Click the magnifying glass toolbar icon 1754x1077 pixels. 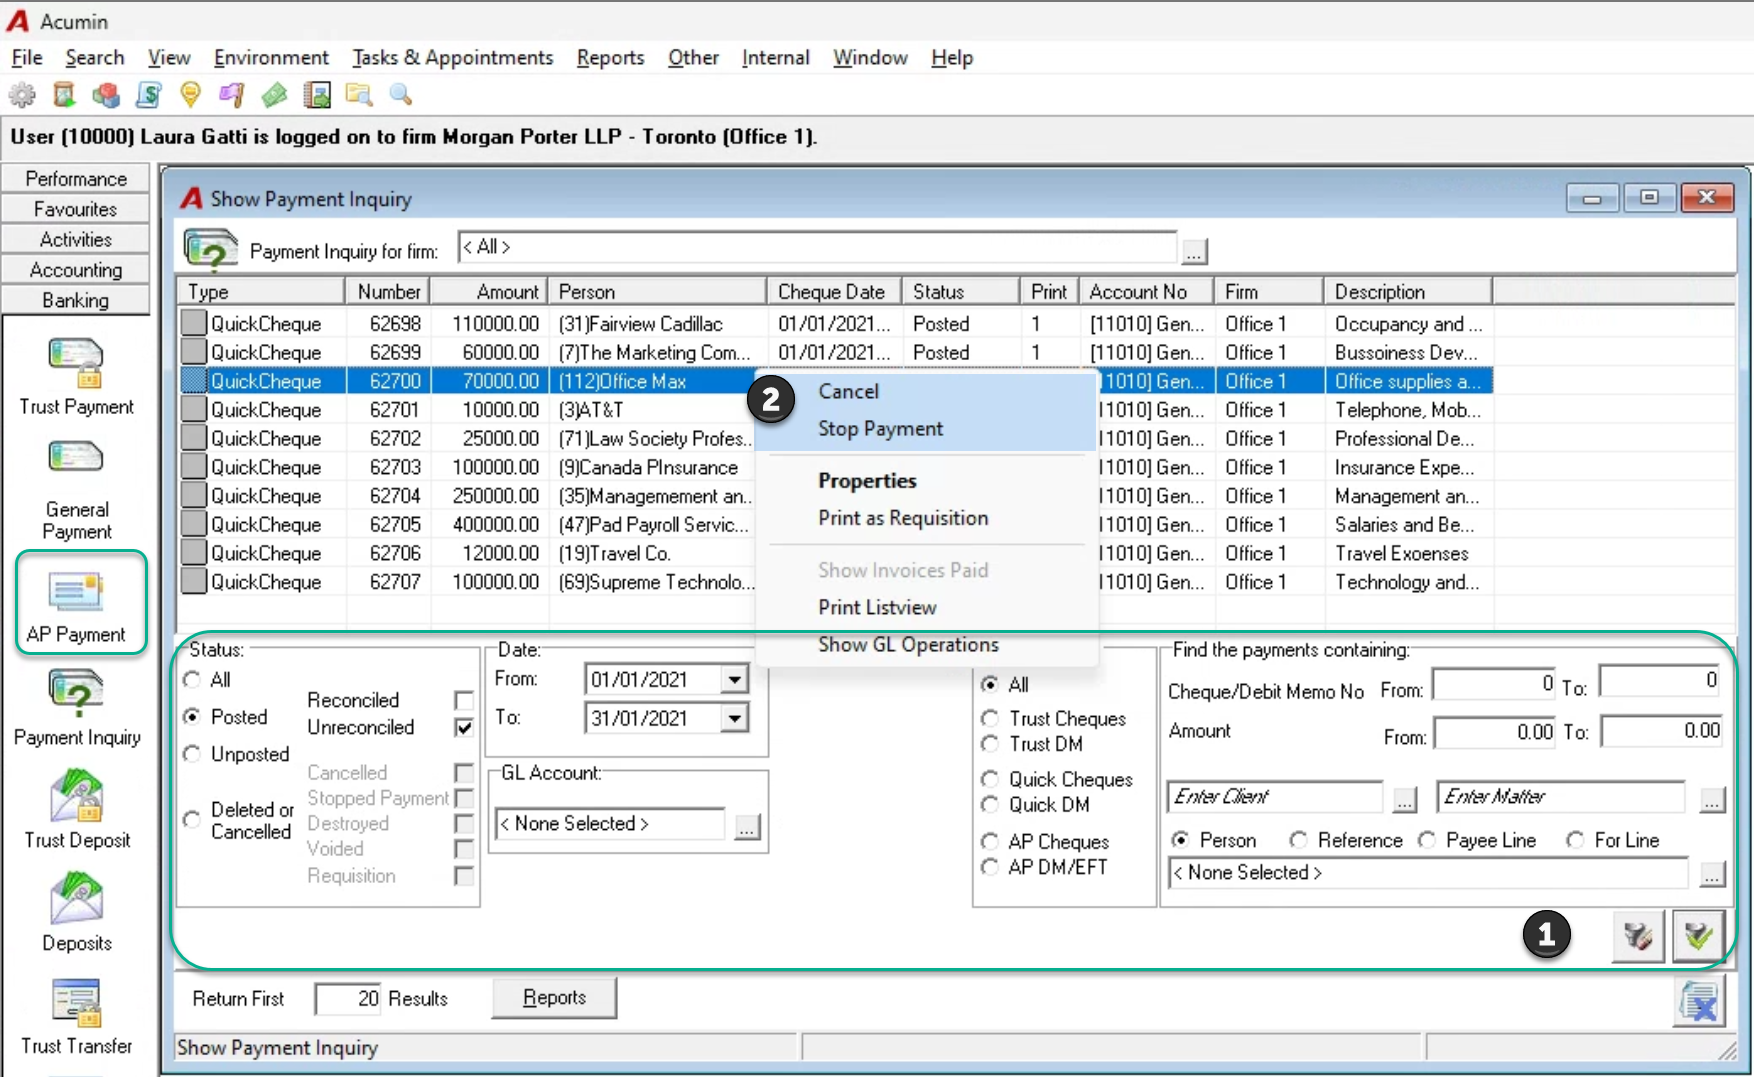[401, 95]
